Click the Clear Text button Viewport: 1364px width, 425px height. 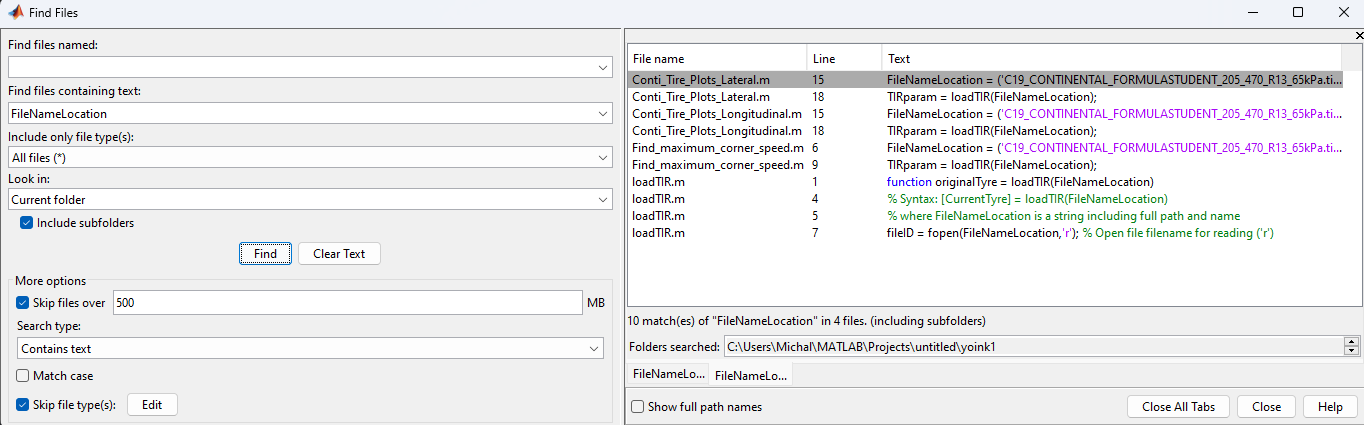click(x=339, y=254)
